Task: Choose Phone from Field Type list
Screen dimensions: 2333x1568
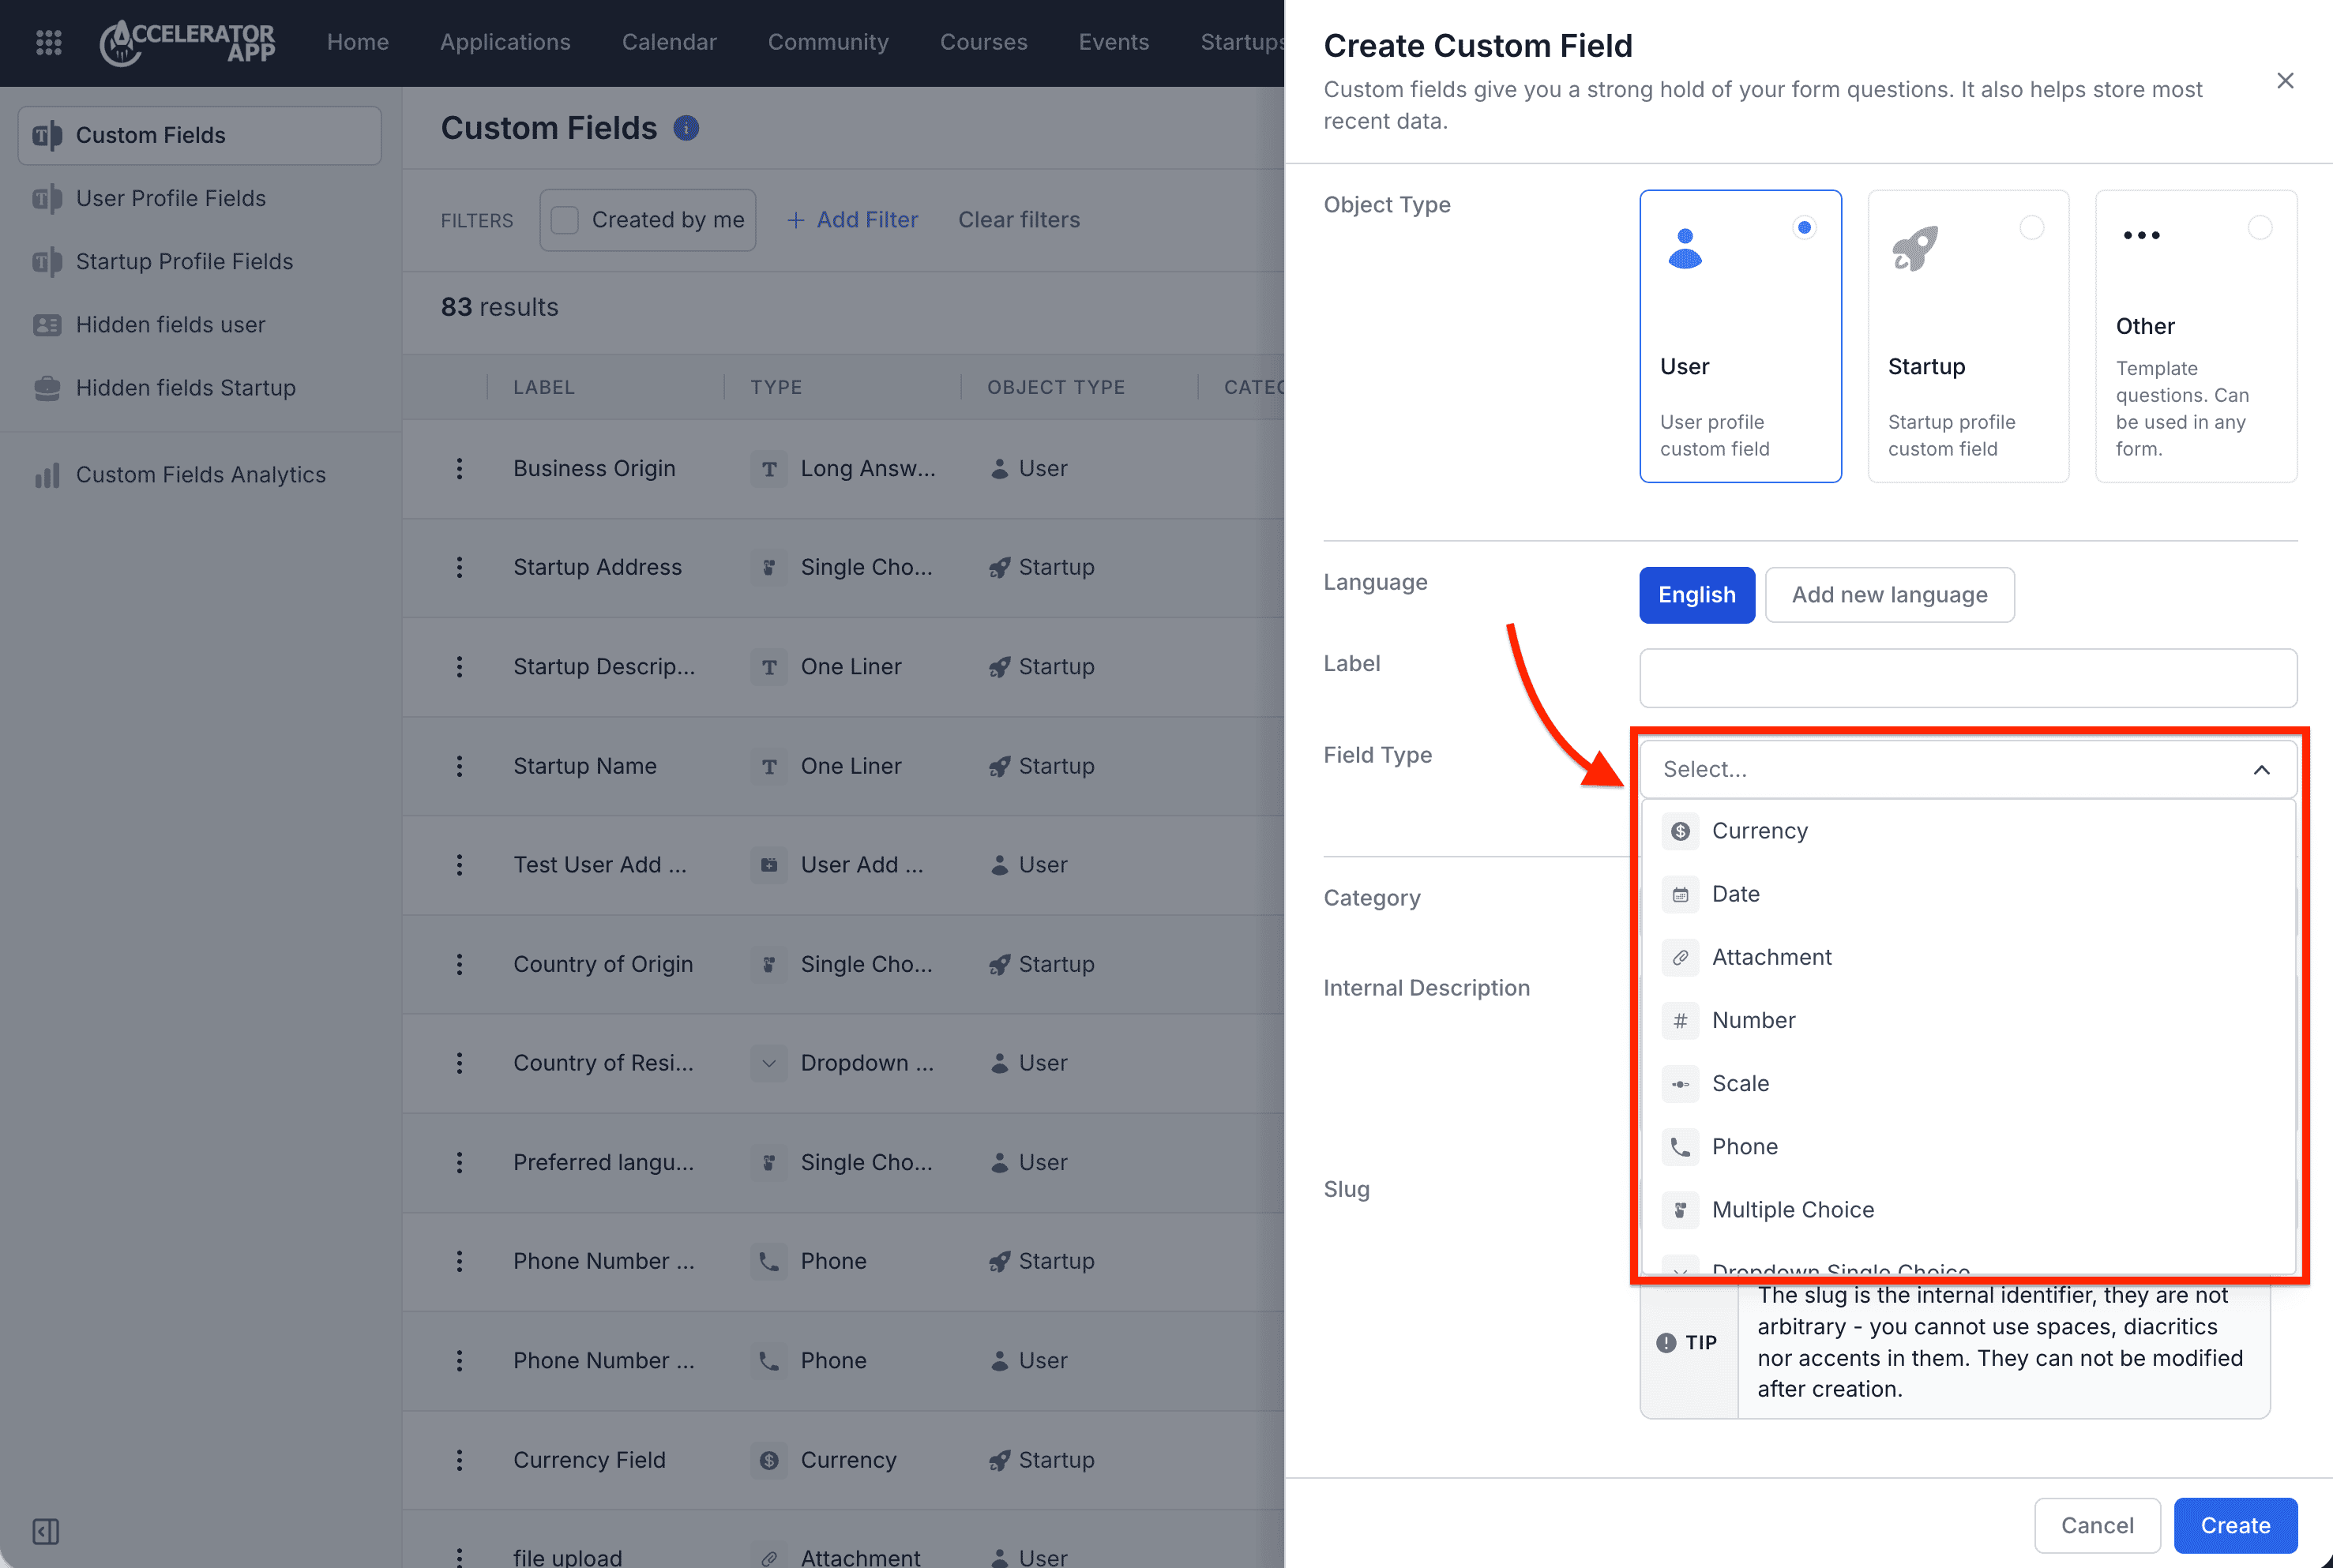Action: coord(1967,1146)
